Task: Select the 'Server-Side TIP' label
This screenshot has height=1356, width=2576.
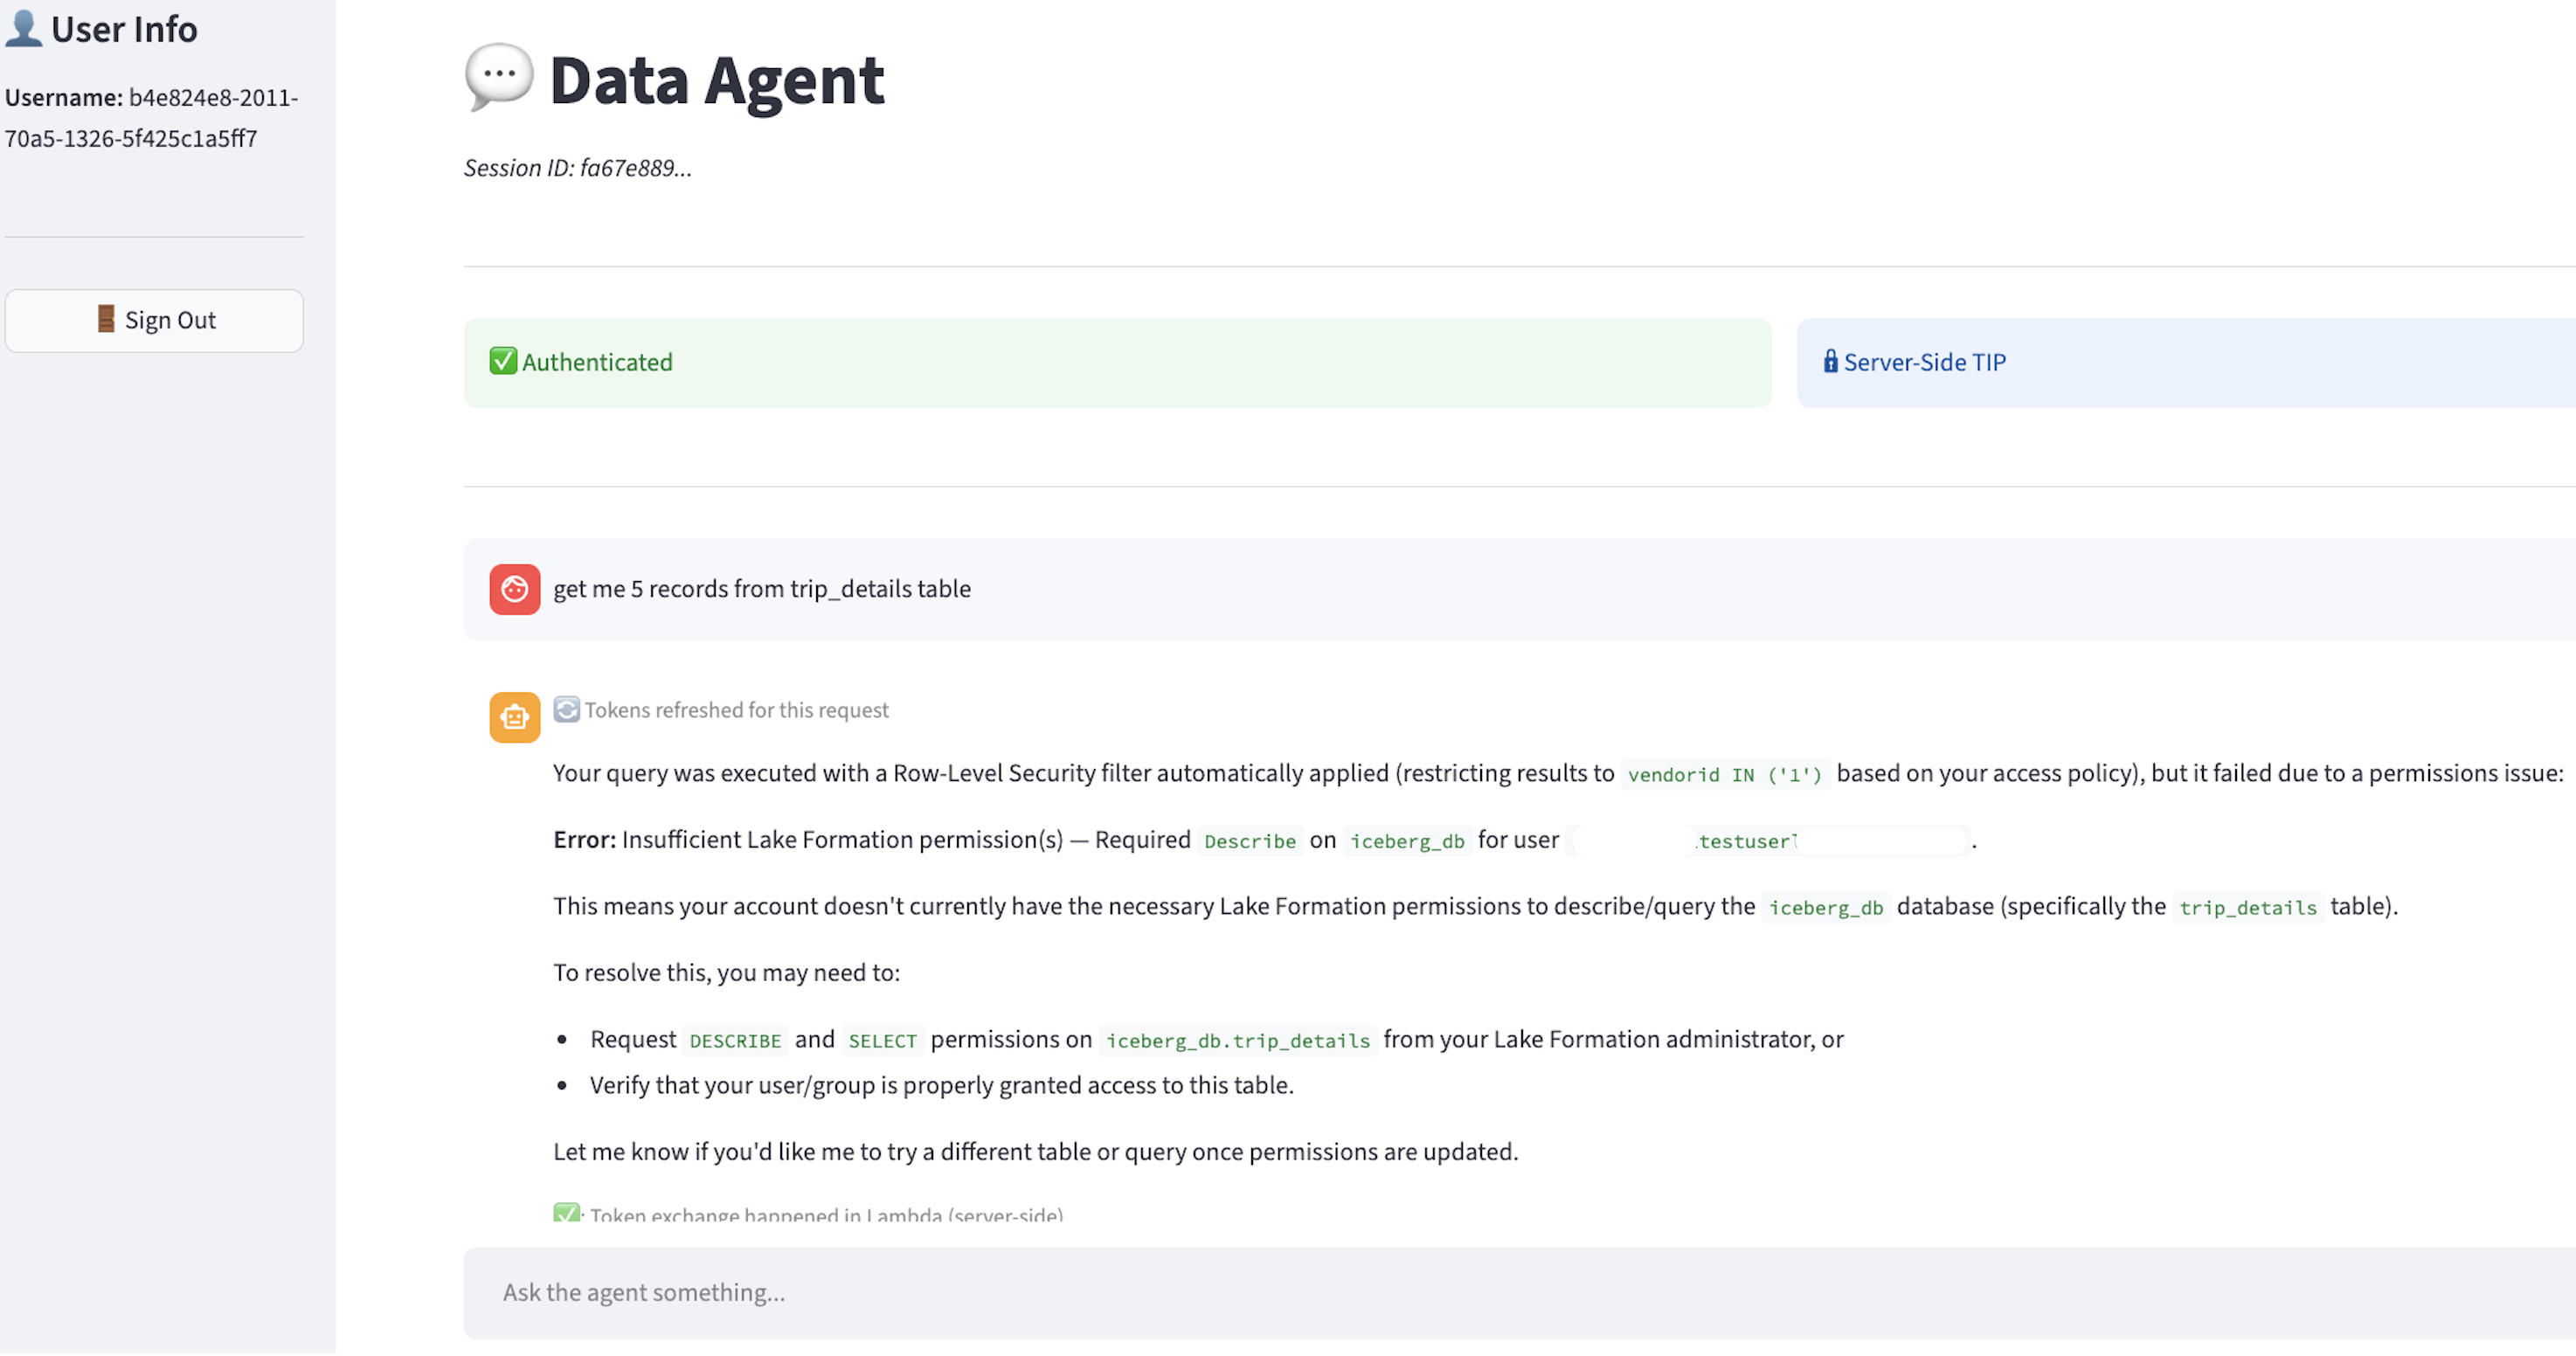Action: (1925, 362)
